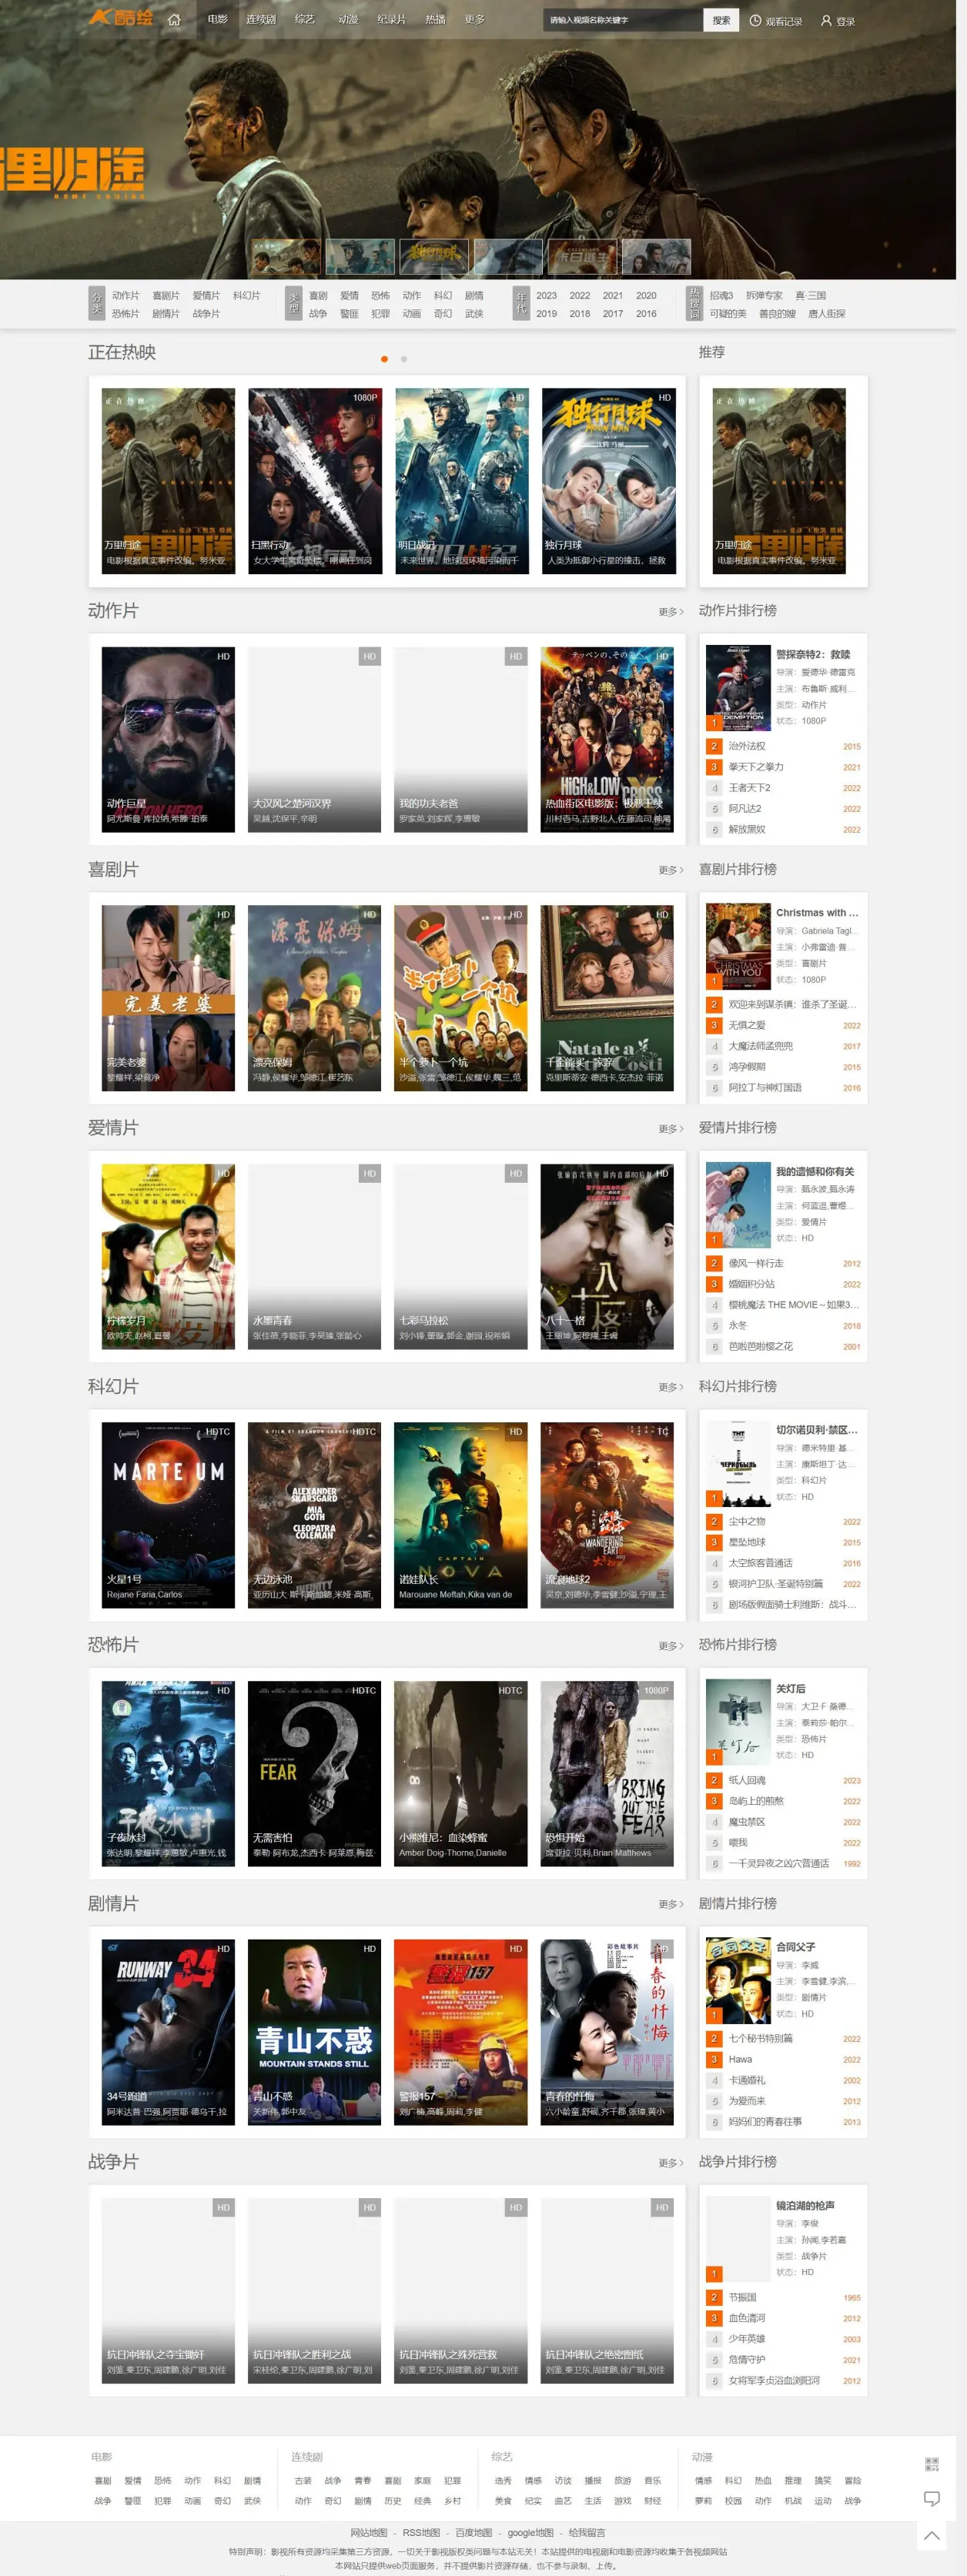This screenshot has height=2576, width=967.
Task: Open the 观看记录 viewing history
Action: pyautogui.click(x=776, y=20)
